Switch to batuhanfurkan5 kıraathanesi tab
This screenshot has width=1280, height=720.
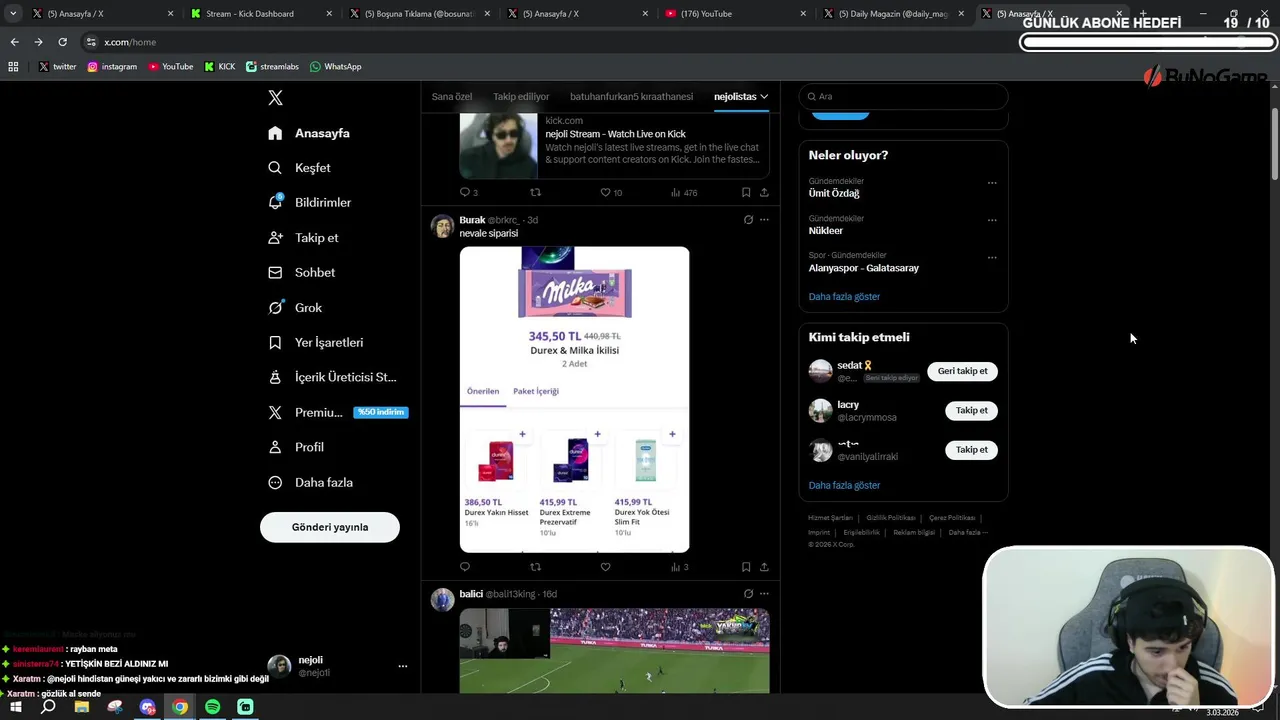(x=631, y=97)
